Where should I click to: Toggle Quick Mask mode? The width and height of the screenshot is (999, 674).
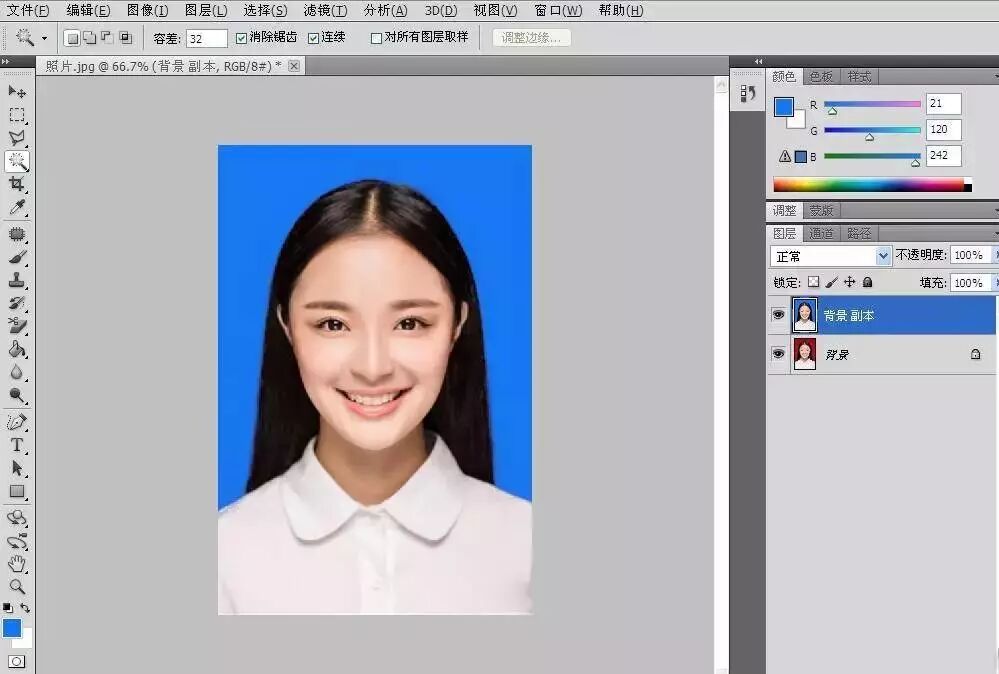coord(17,661)
